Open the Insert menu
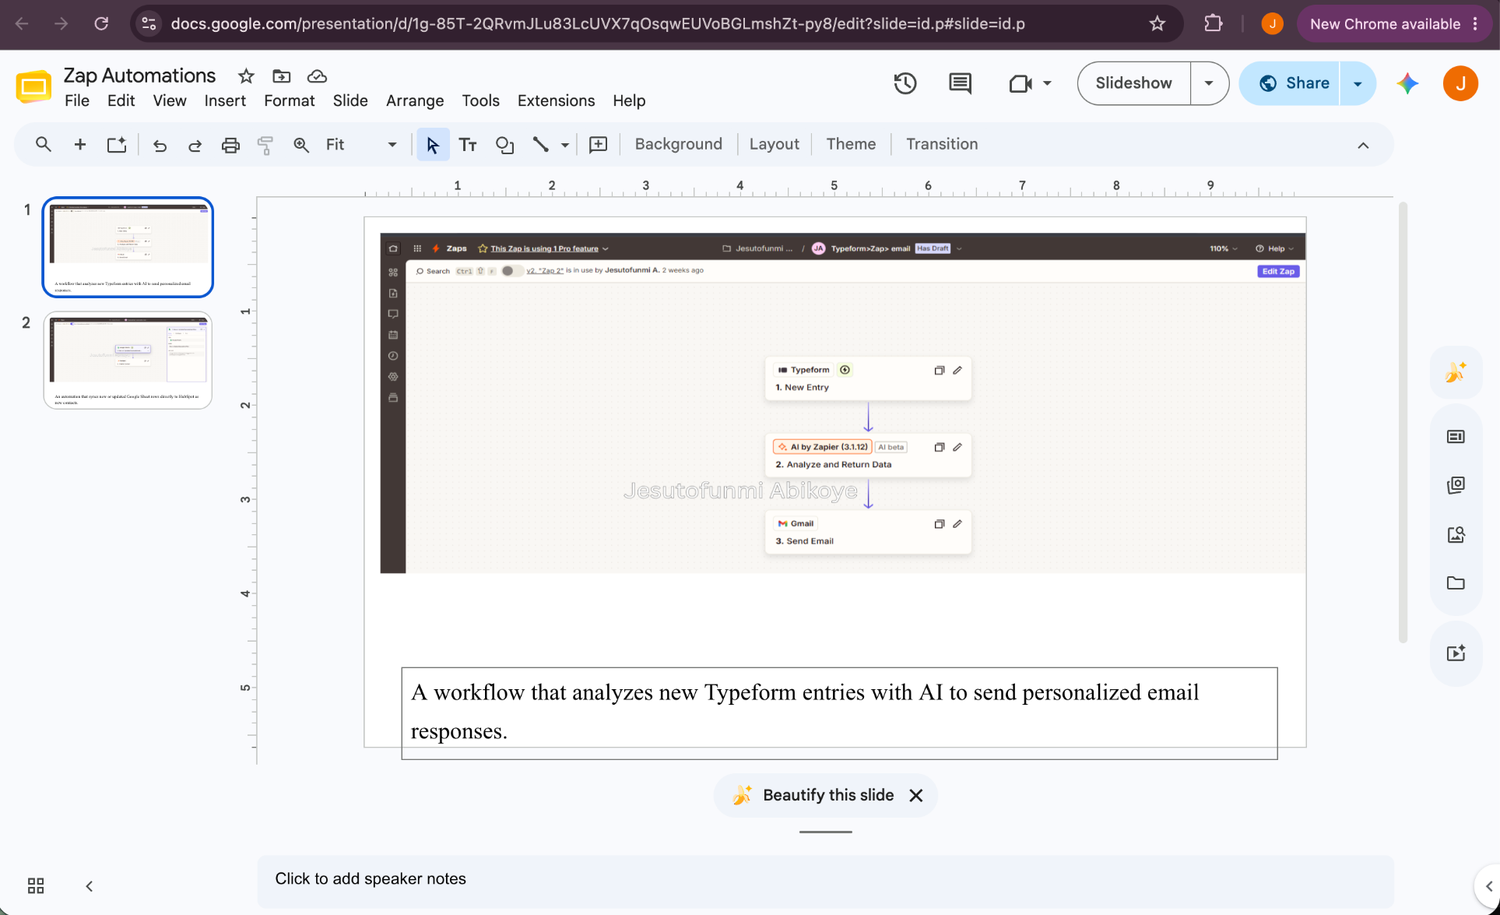This screenshot has height=915, width=1500. click(225, 101)
